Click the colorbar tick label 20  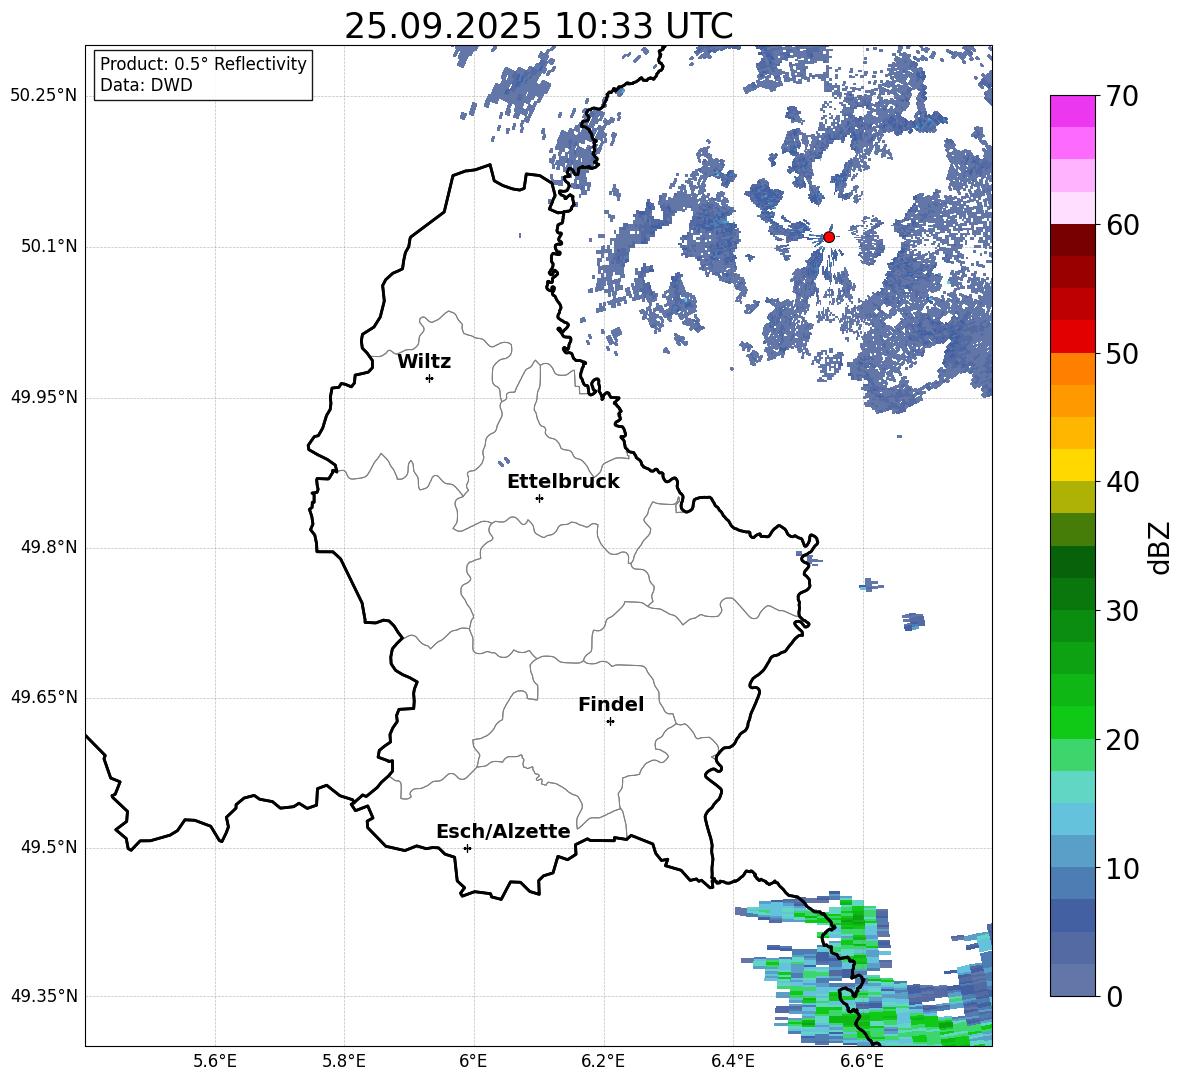pyautogui.click(x=1122, y=740)
